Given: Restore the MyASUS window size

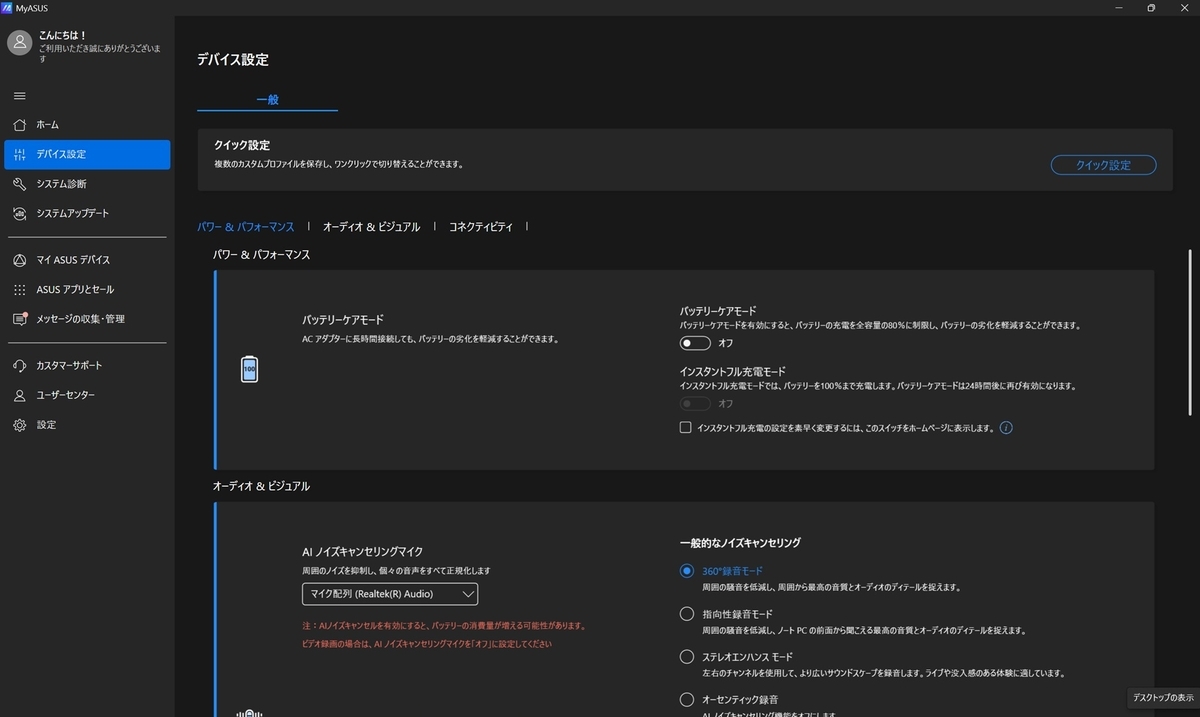Looking at the screenshot, I should pos(1151,7).
